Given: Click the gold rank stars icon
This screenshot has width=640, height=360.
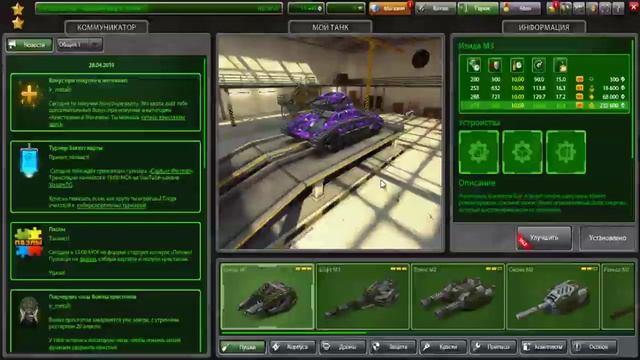Looking at the screenshot, I should coord(18,16).
